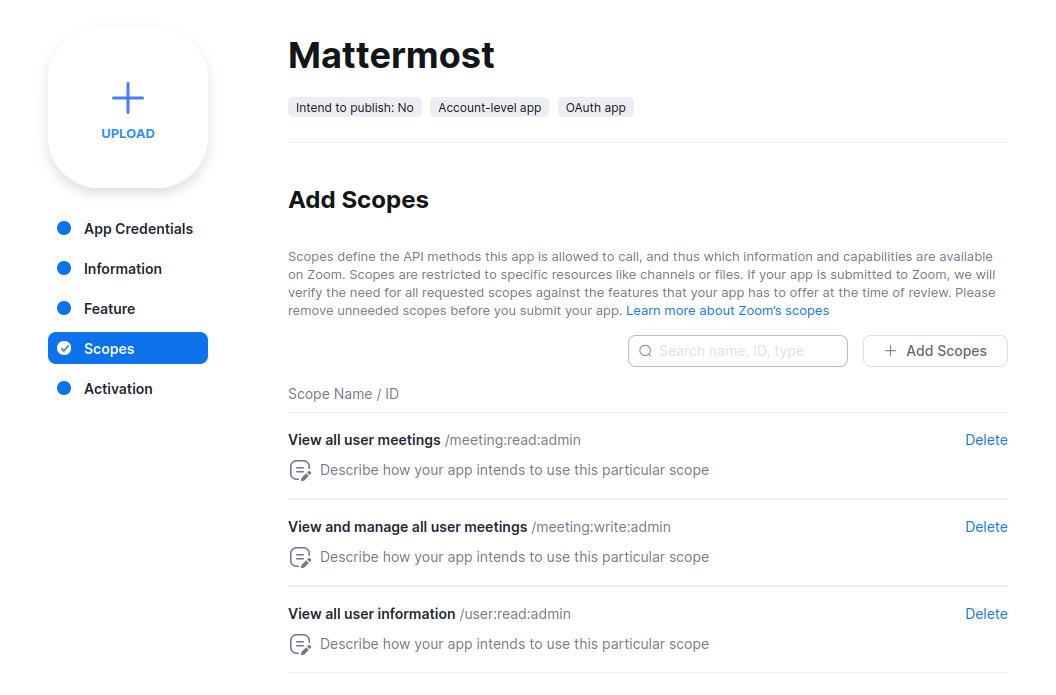Delete the View and manage all user meetings scope
Viewport: 1056px width, 695px height.
point(986,527)
